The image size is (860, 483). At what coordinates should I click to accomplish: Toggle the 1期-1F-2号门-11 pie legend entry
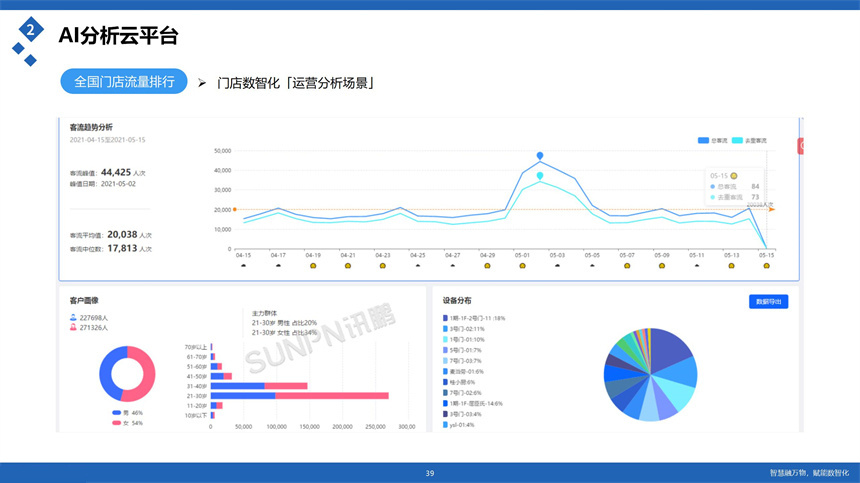474,318
